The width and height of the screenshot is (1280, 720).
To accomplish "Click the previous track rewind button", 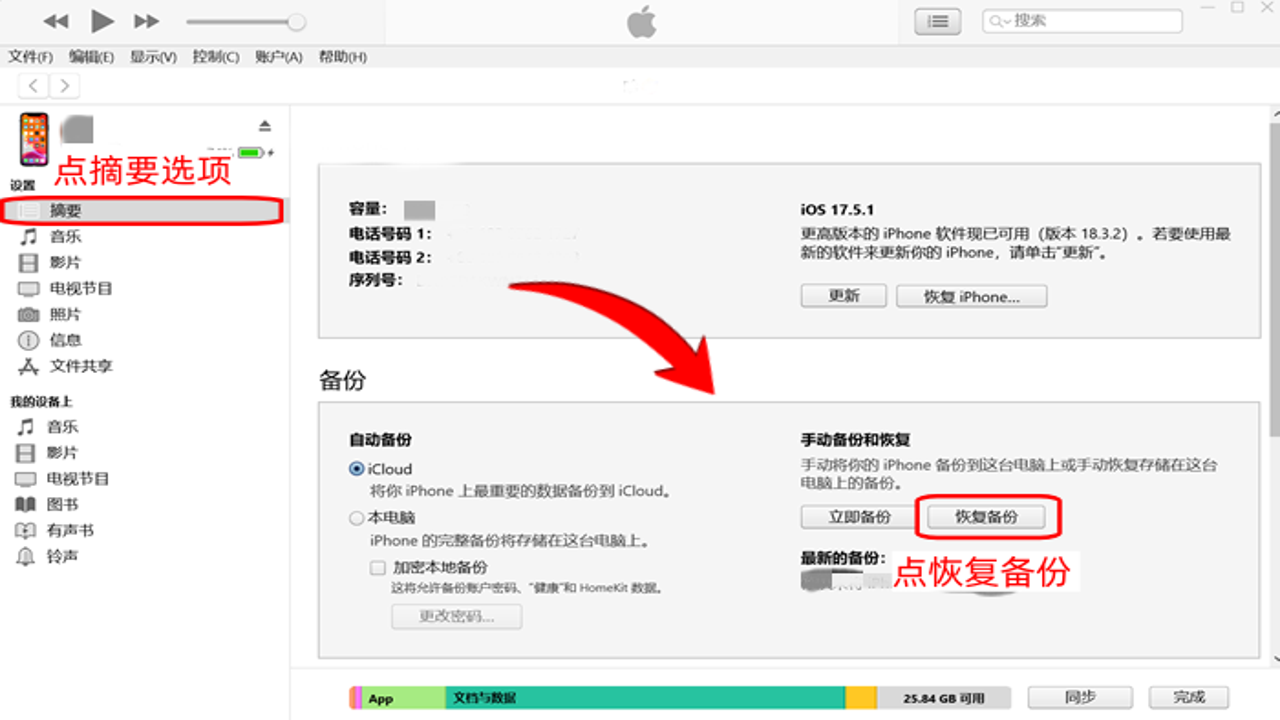I will (56, 21).
